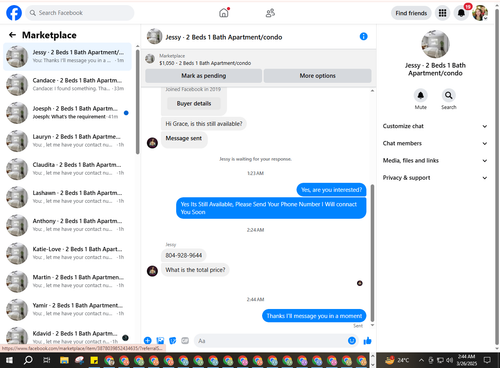Viewport: 500px width, 368px height.
Task: Open Task View on taskbar
Action: pyautogui.click(x=47, y=360)
